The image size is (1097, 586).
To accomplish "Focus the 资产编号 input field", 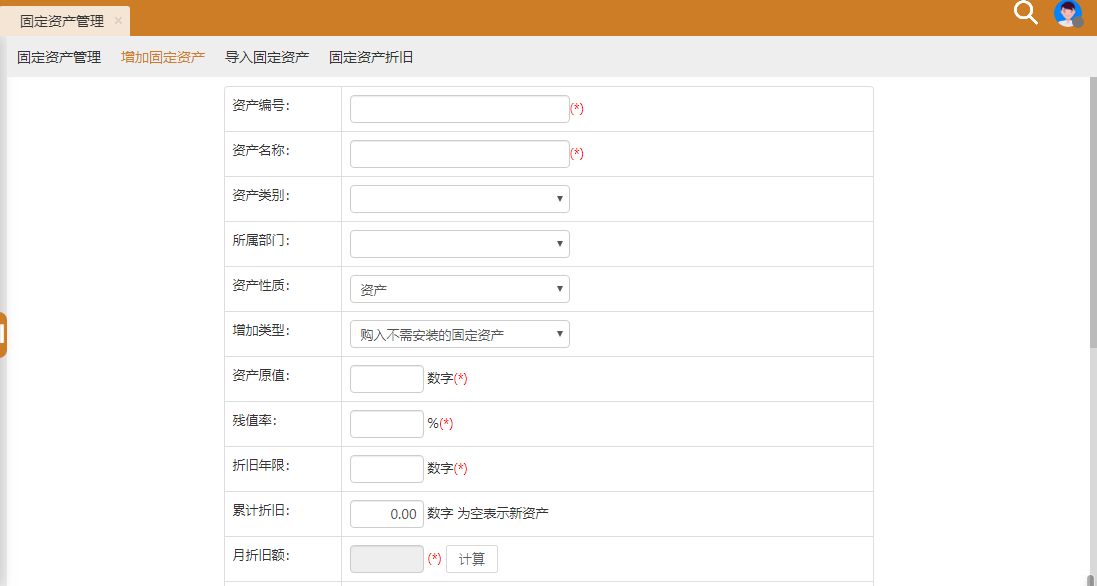I will pyautogui.click(x=459, y=109).
